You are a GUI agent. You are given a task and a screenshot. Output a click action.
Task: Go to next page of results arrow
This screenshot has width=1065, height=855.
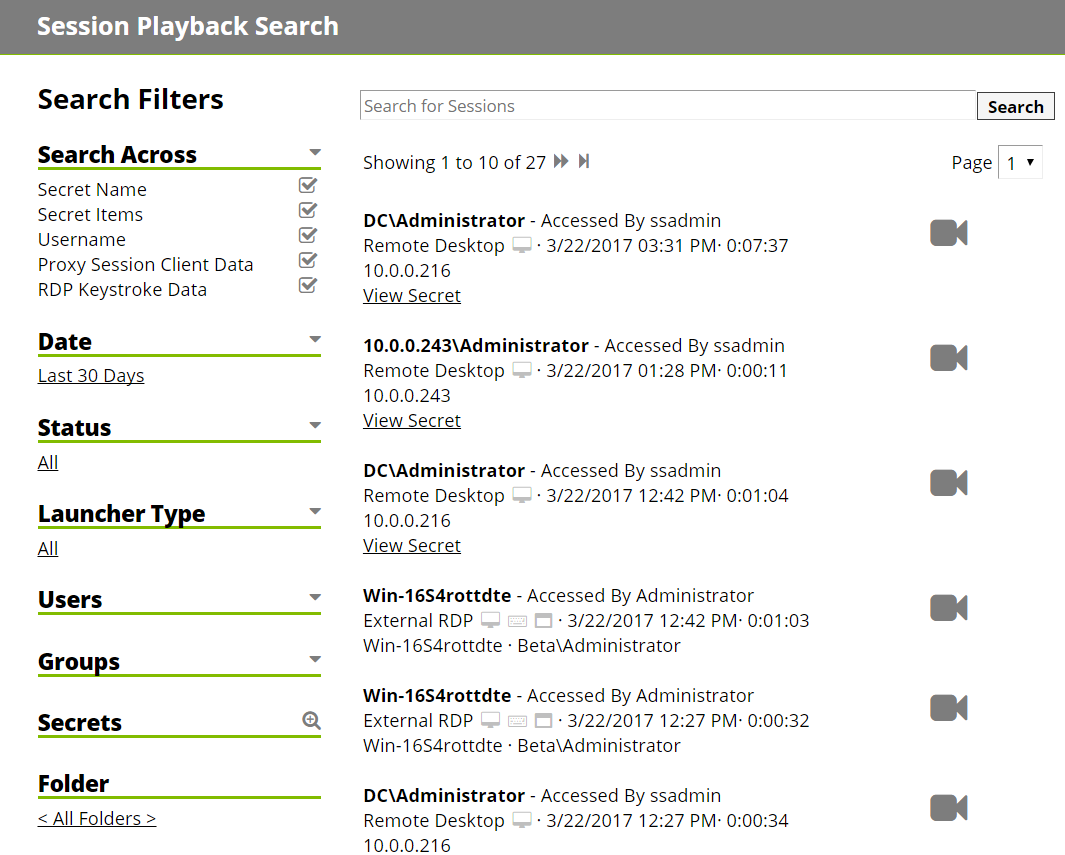coord(561,162)
